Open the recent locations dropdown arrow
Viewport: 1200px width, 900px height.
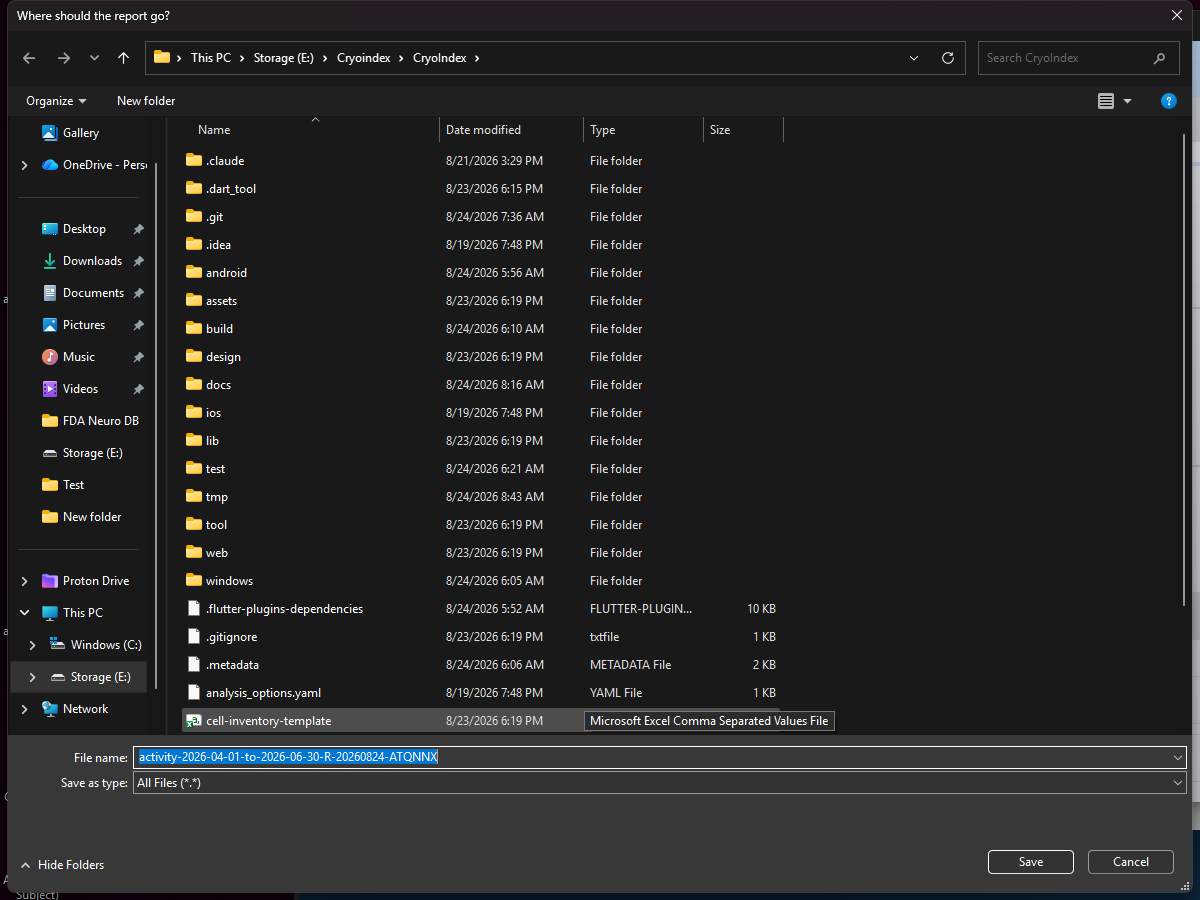click(94, 58)
